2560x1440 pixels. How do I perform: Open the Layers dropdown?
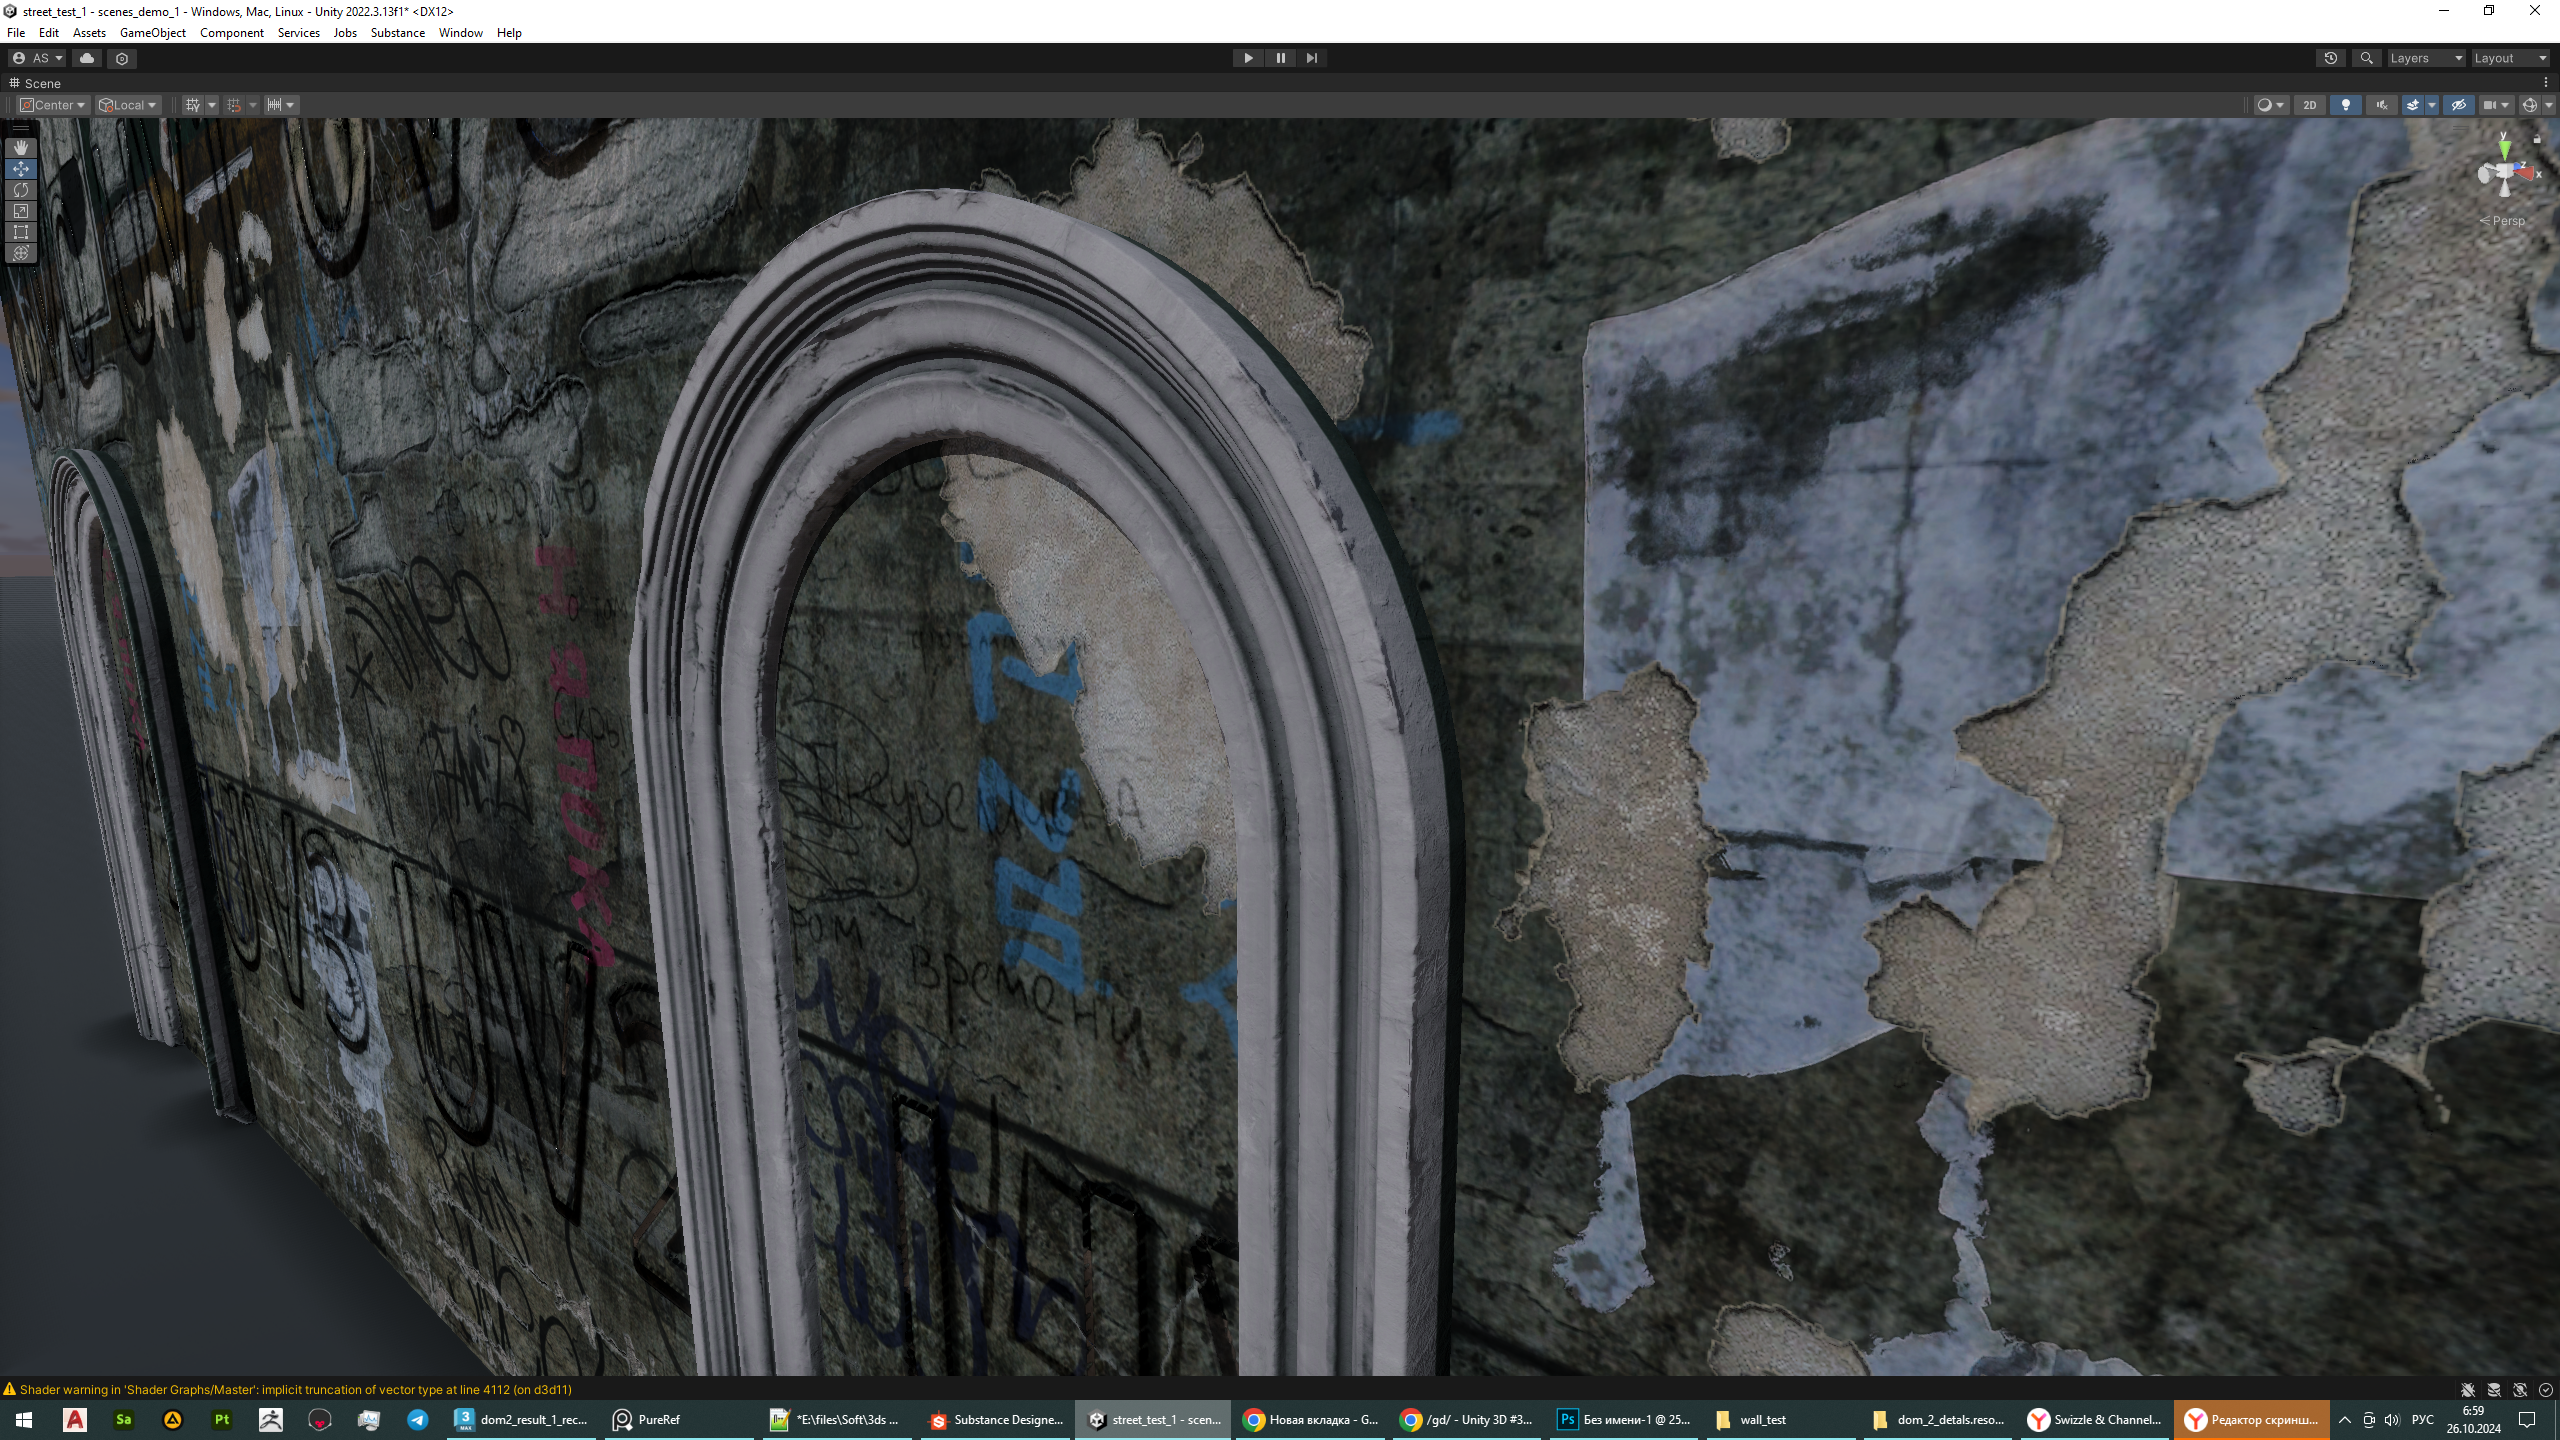tap(2424, 58)
